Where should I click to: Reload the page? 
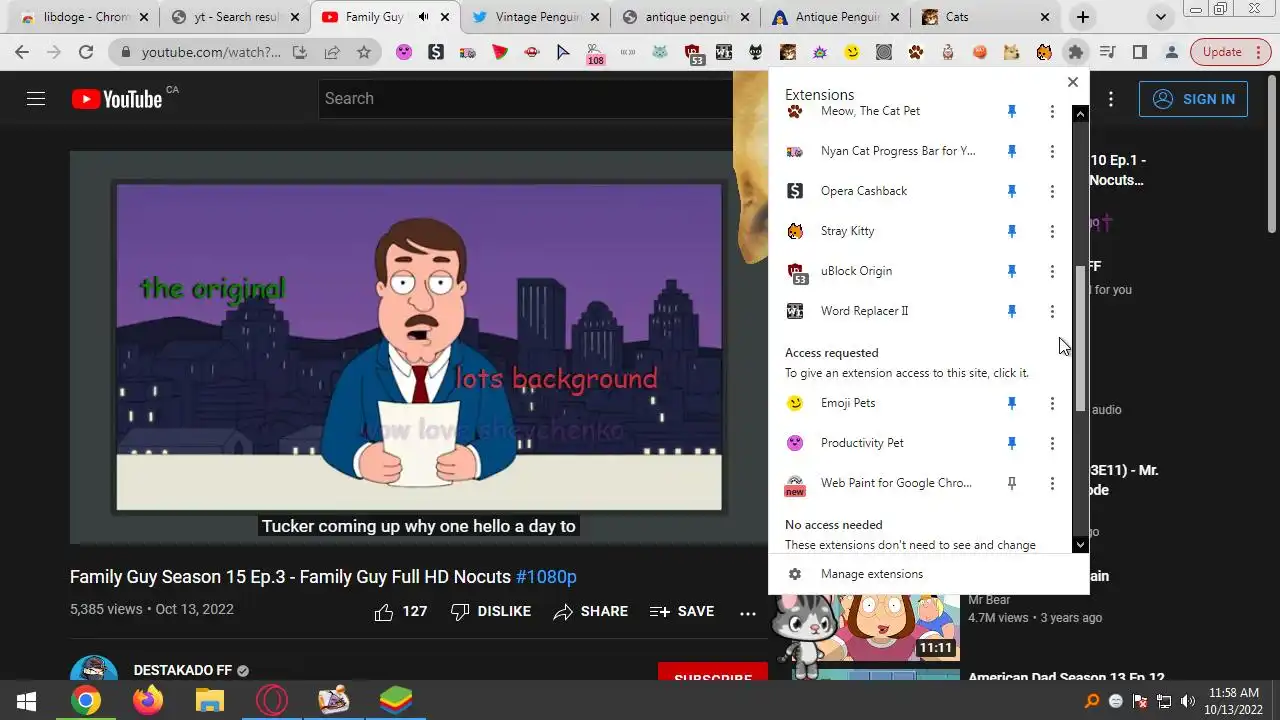[86, 52]
